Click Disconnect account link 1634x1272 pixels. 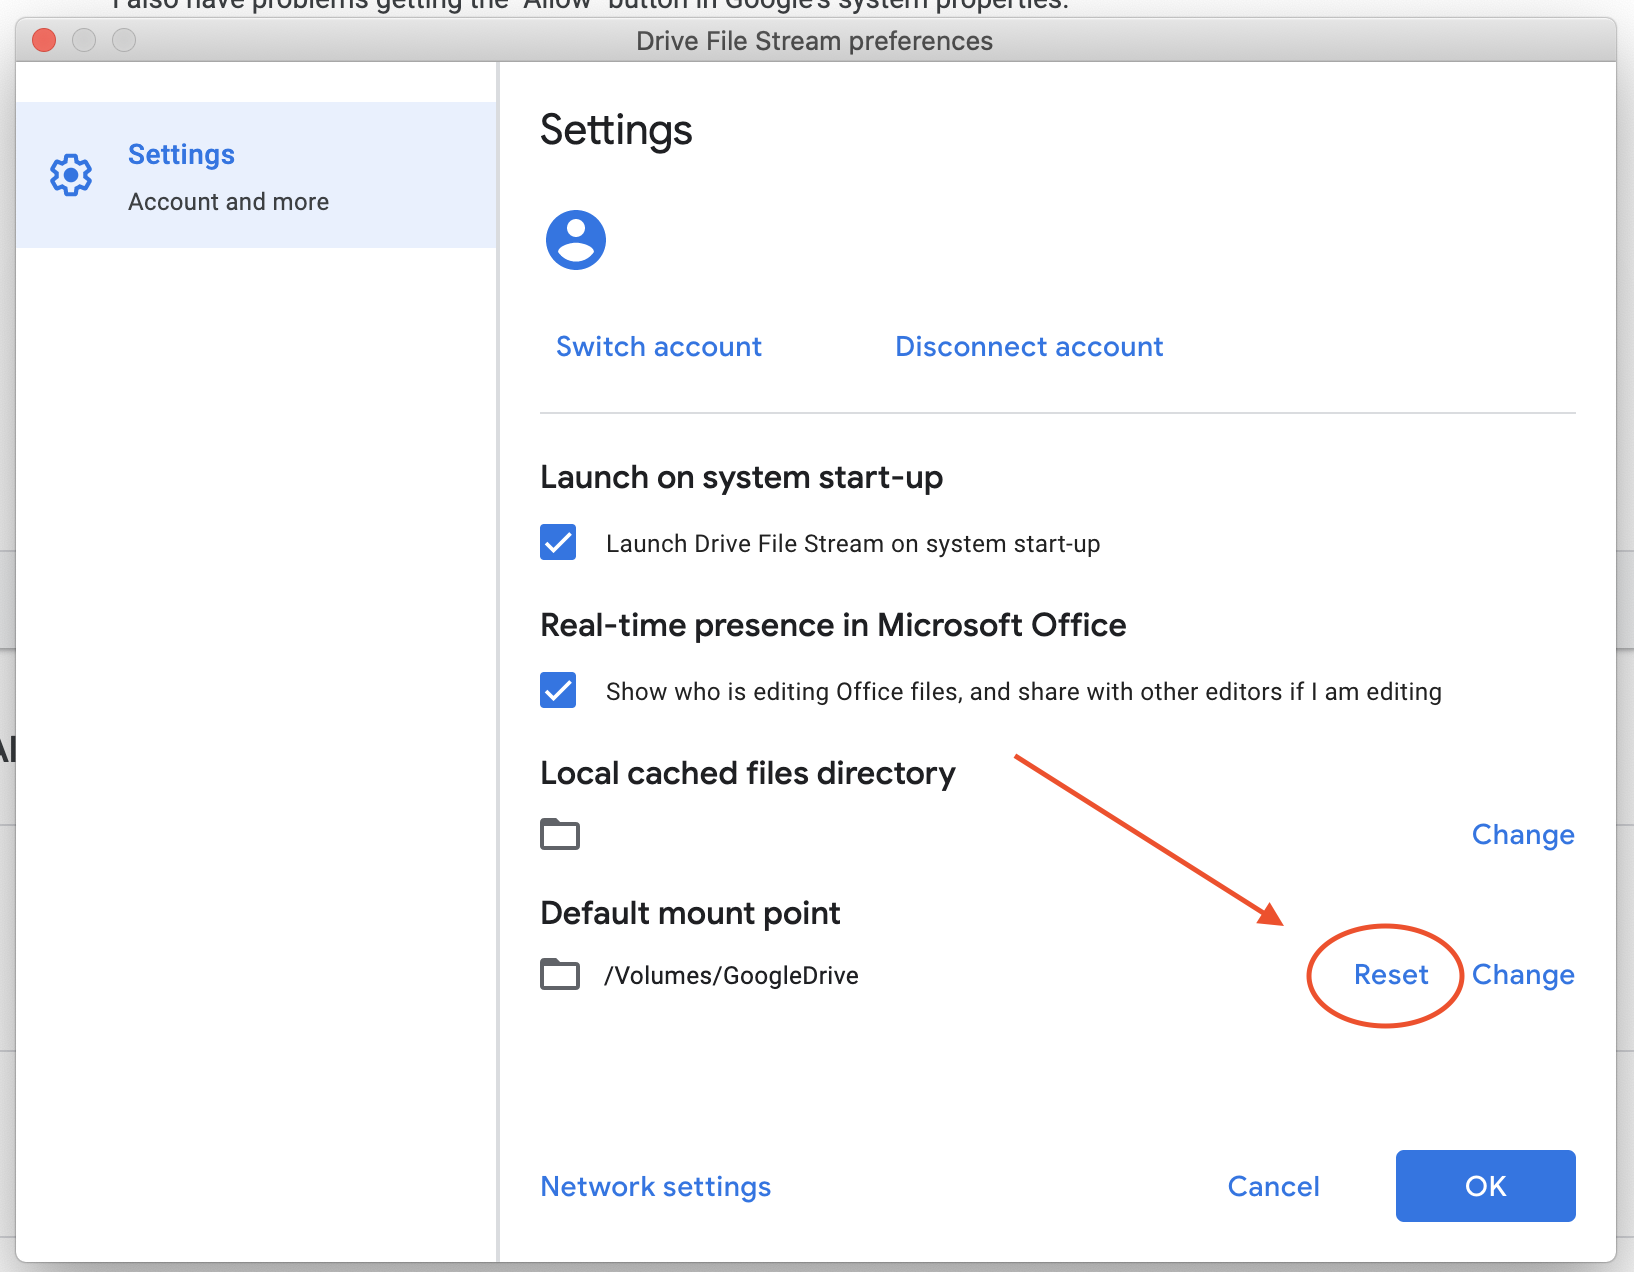click(x=1029, y=346)
